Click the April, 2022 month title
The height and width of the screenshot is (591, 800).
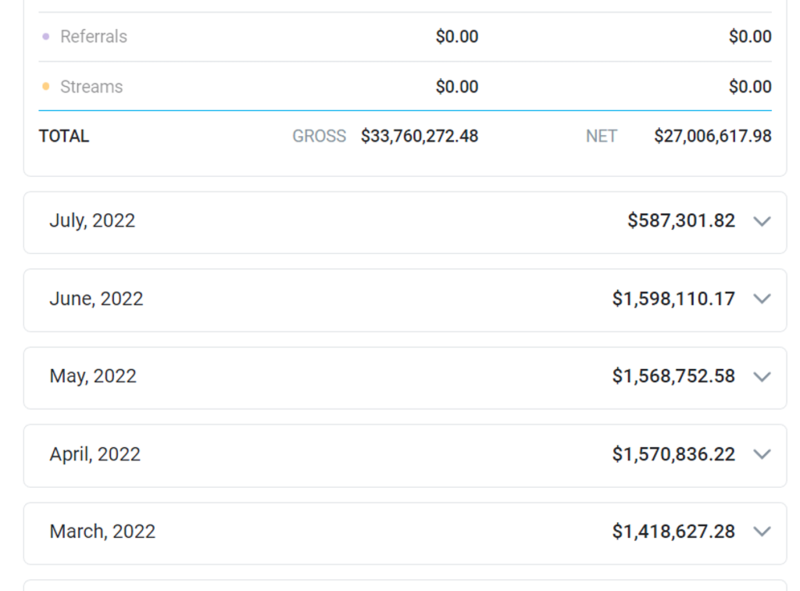click(95, 454)
